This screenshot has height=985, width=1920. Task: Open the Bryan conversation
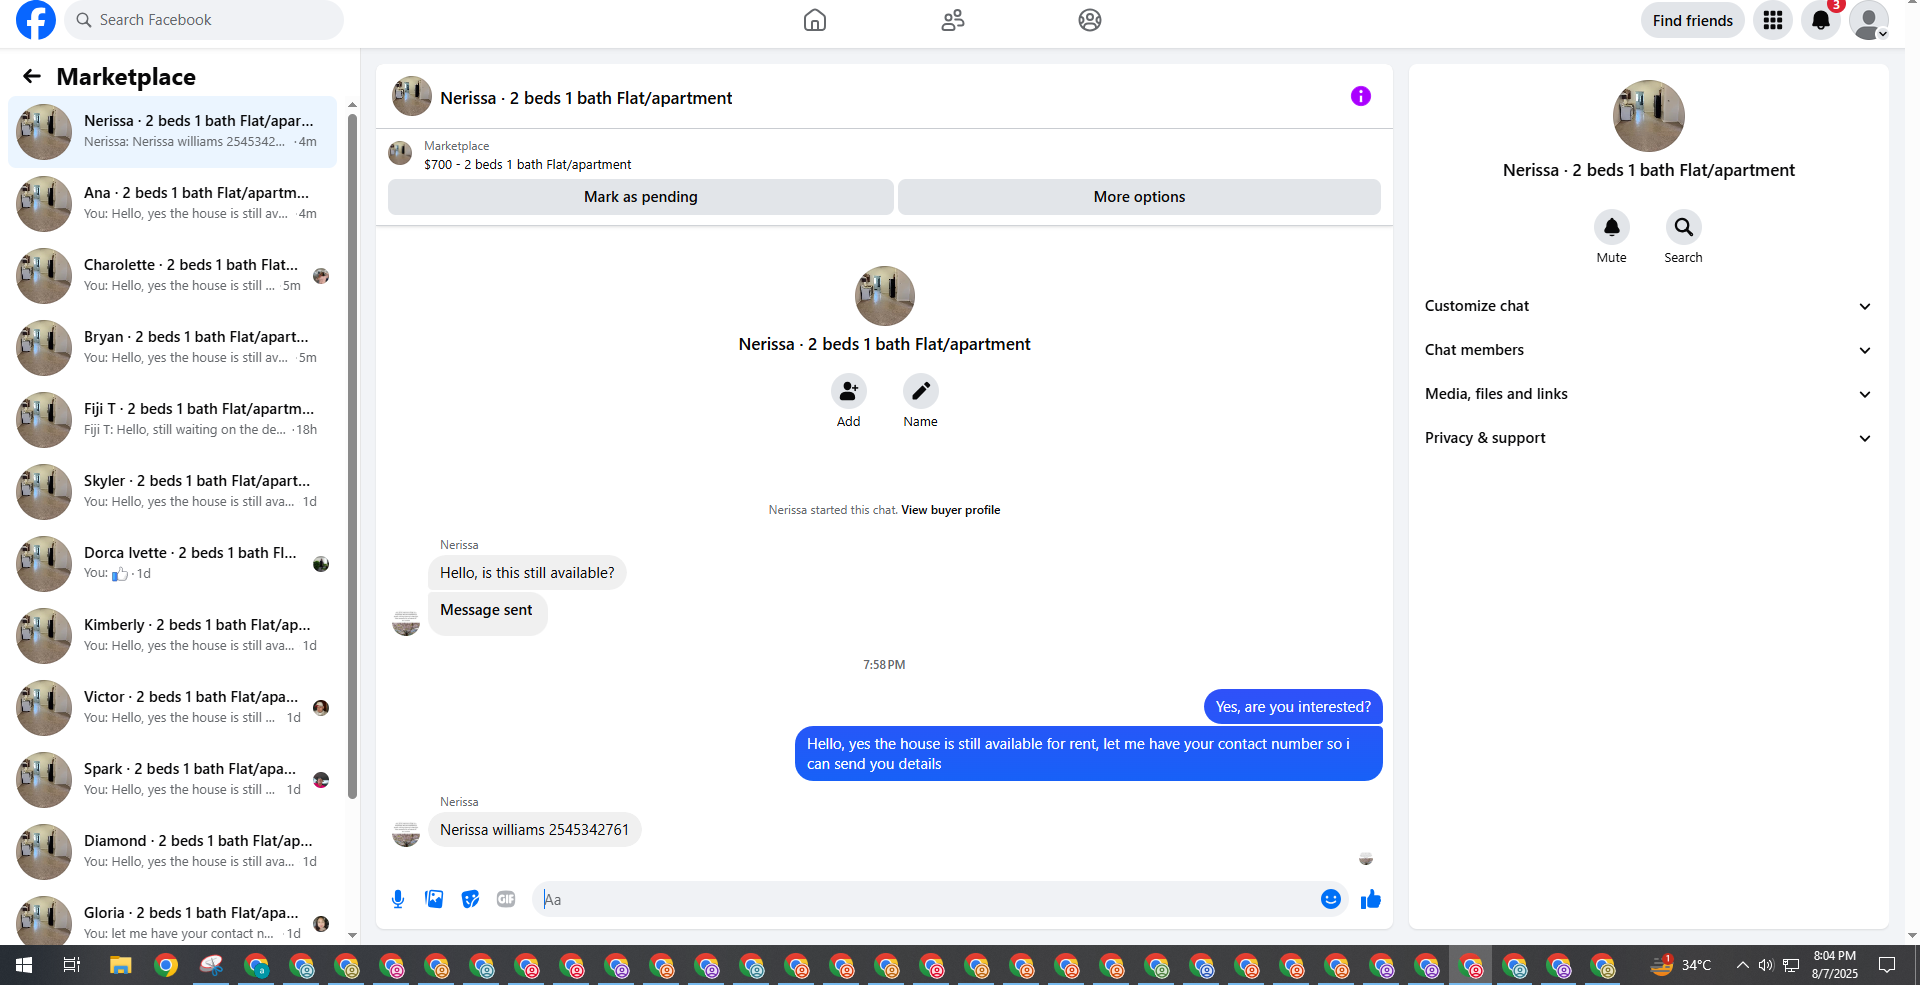(172, 347)
